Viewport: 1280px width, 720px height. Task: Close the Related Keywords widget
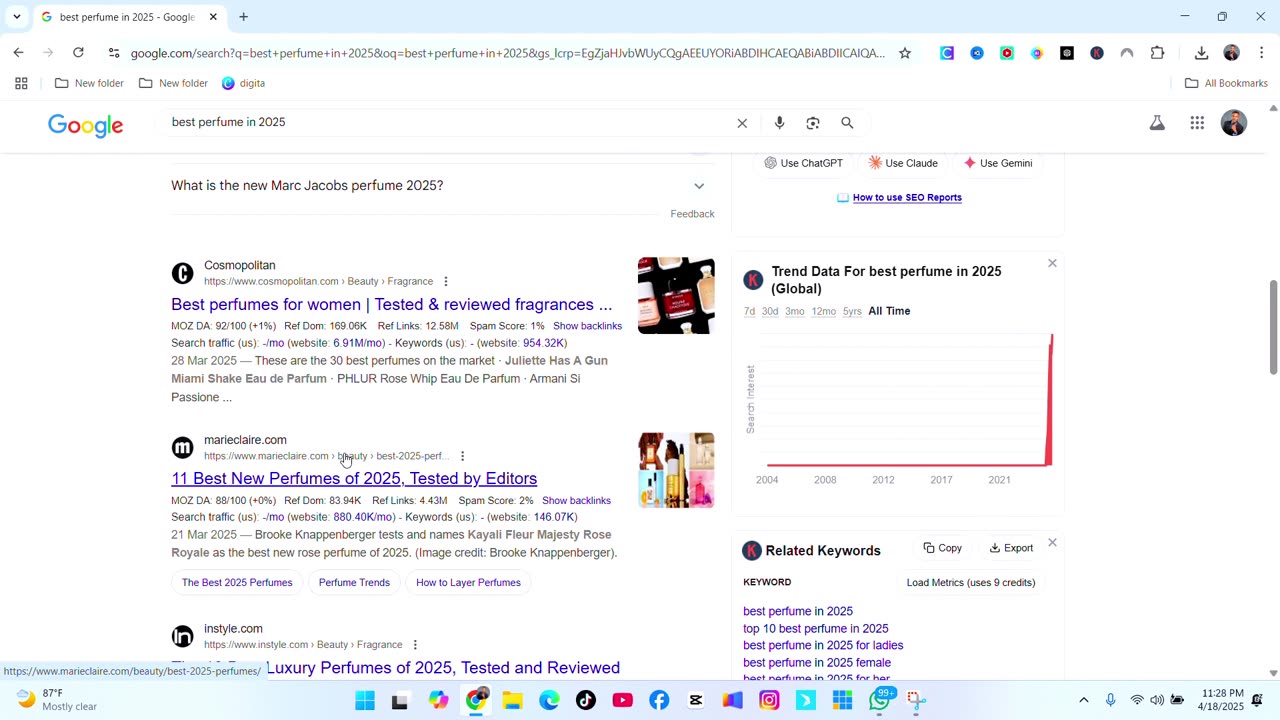point(1052,543)
